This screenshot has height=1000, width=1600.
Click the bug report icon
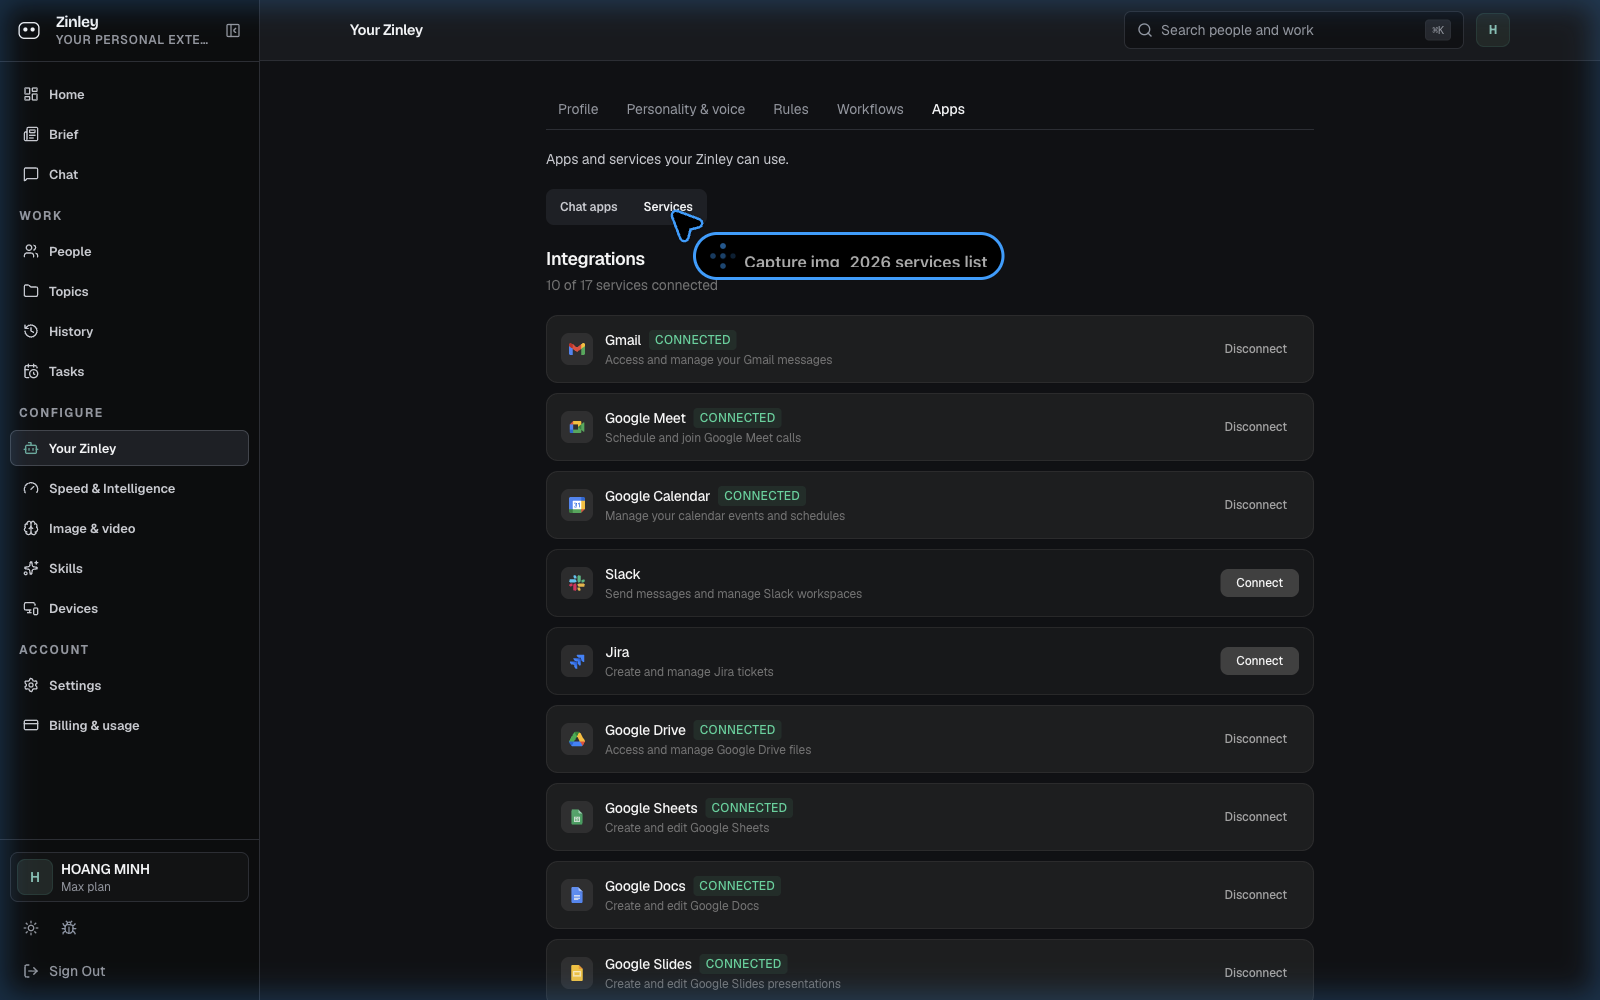coord(69,928)
